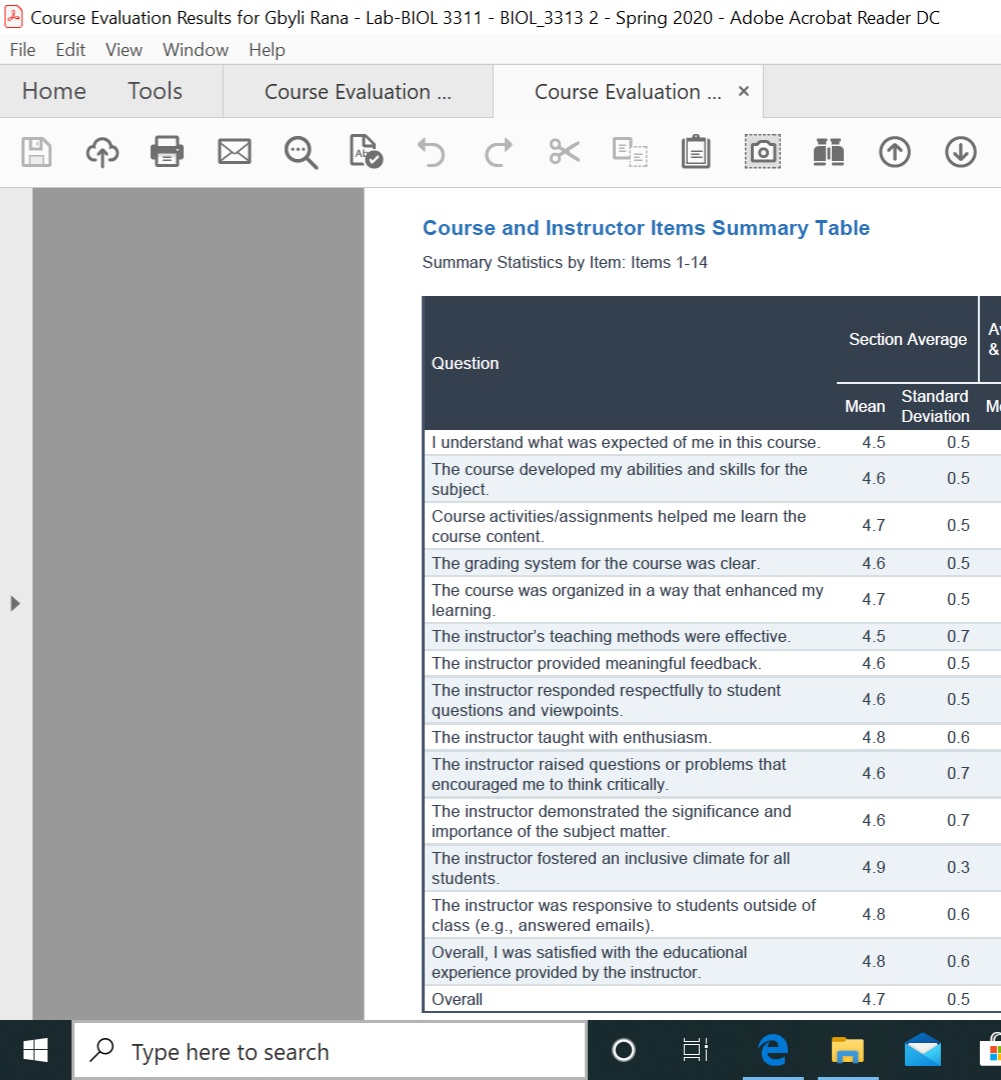The height and width of the screenshot is (1080, 1001).
Task: Launch Microsoft Edge from taskbar
Action: click(x=773, y=1050)
